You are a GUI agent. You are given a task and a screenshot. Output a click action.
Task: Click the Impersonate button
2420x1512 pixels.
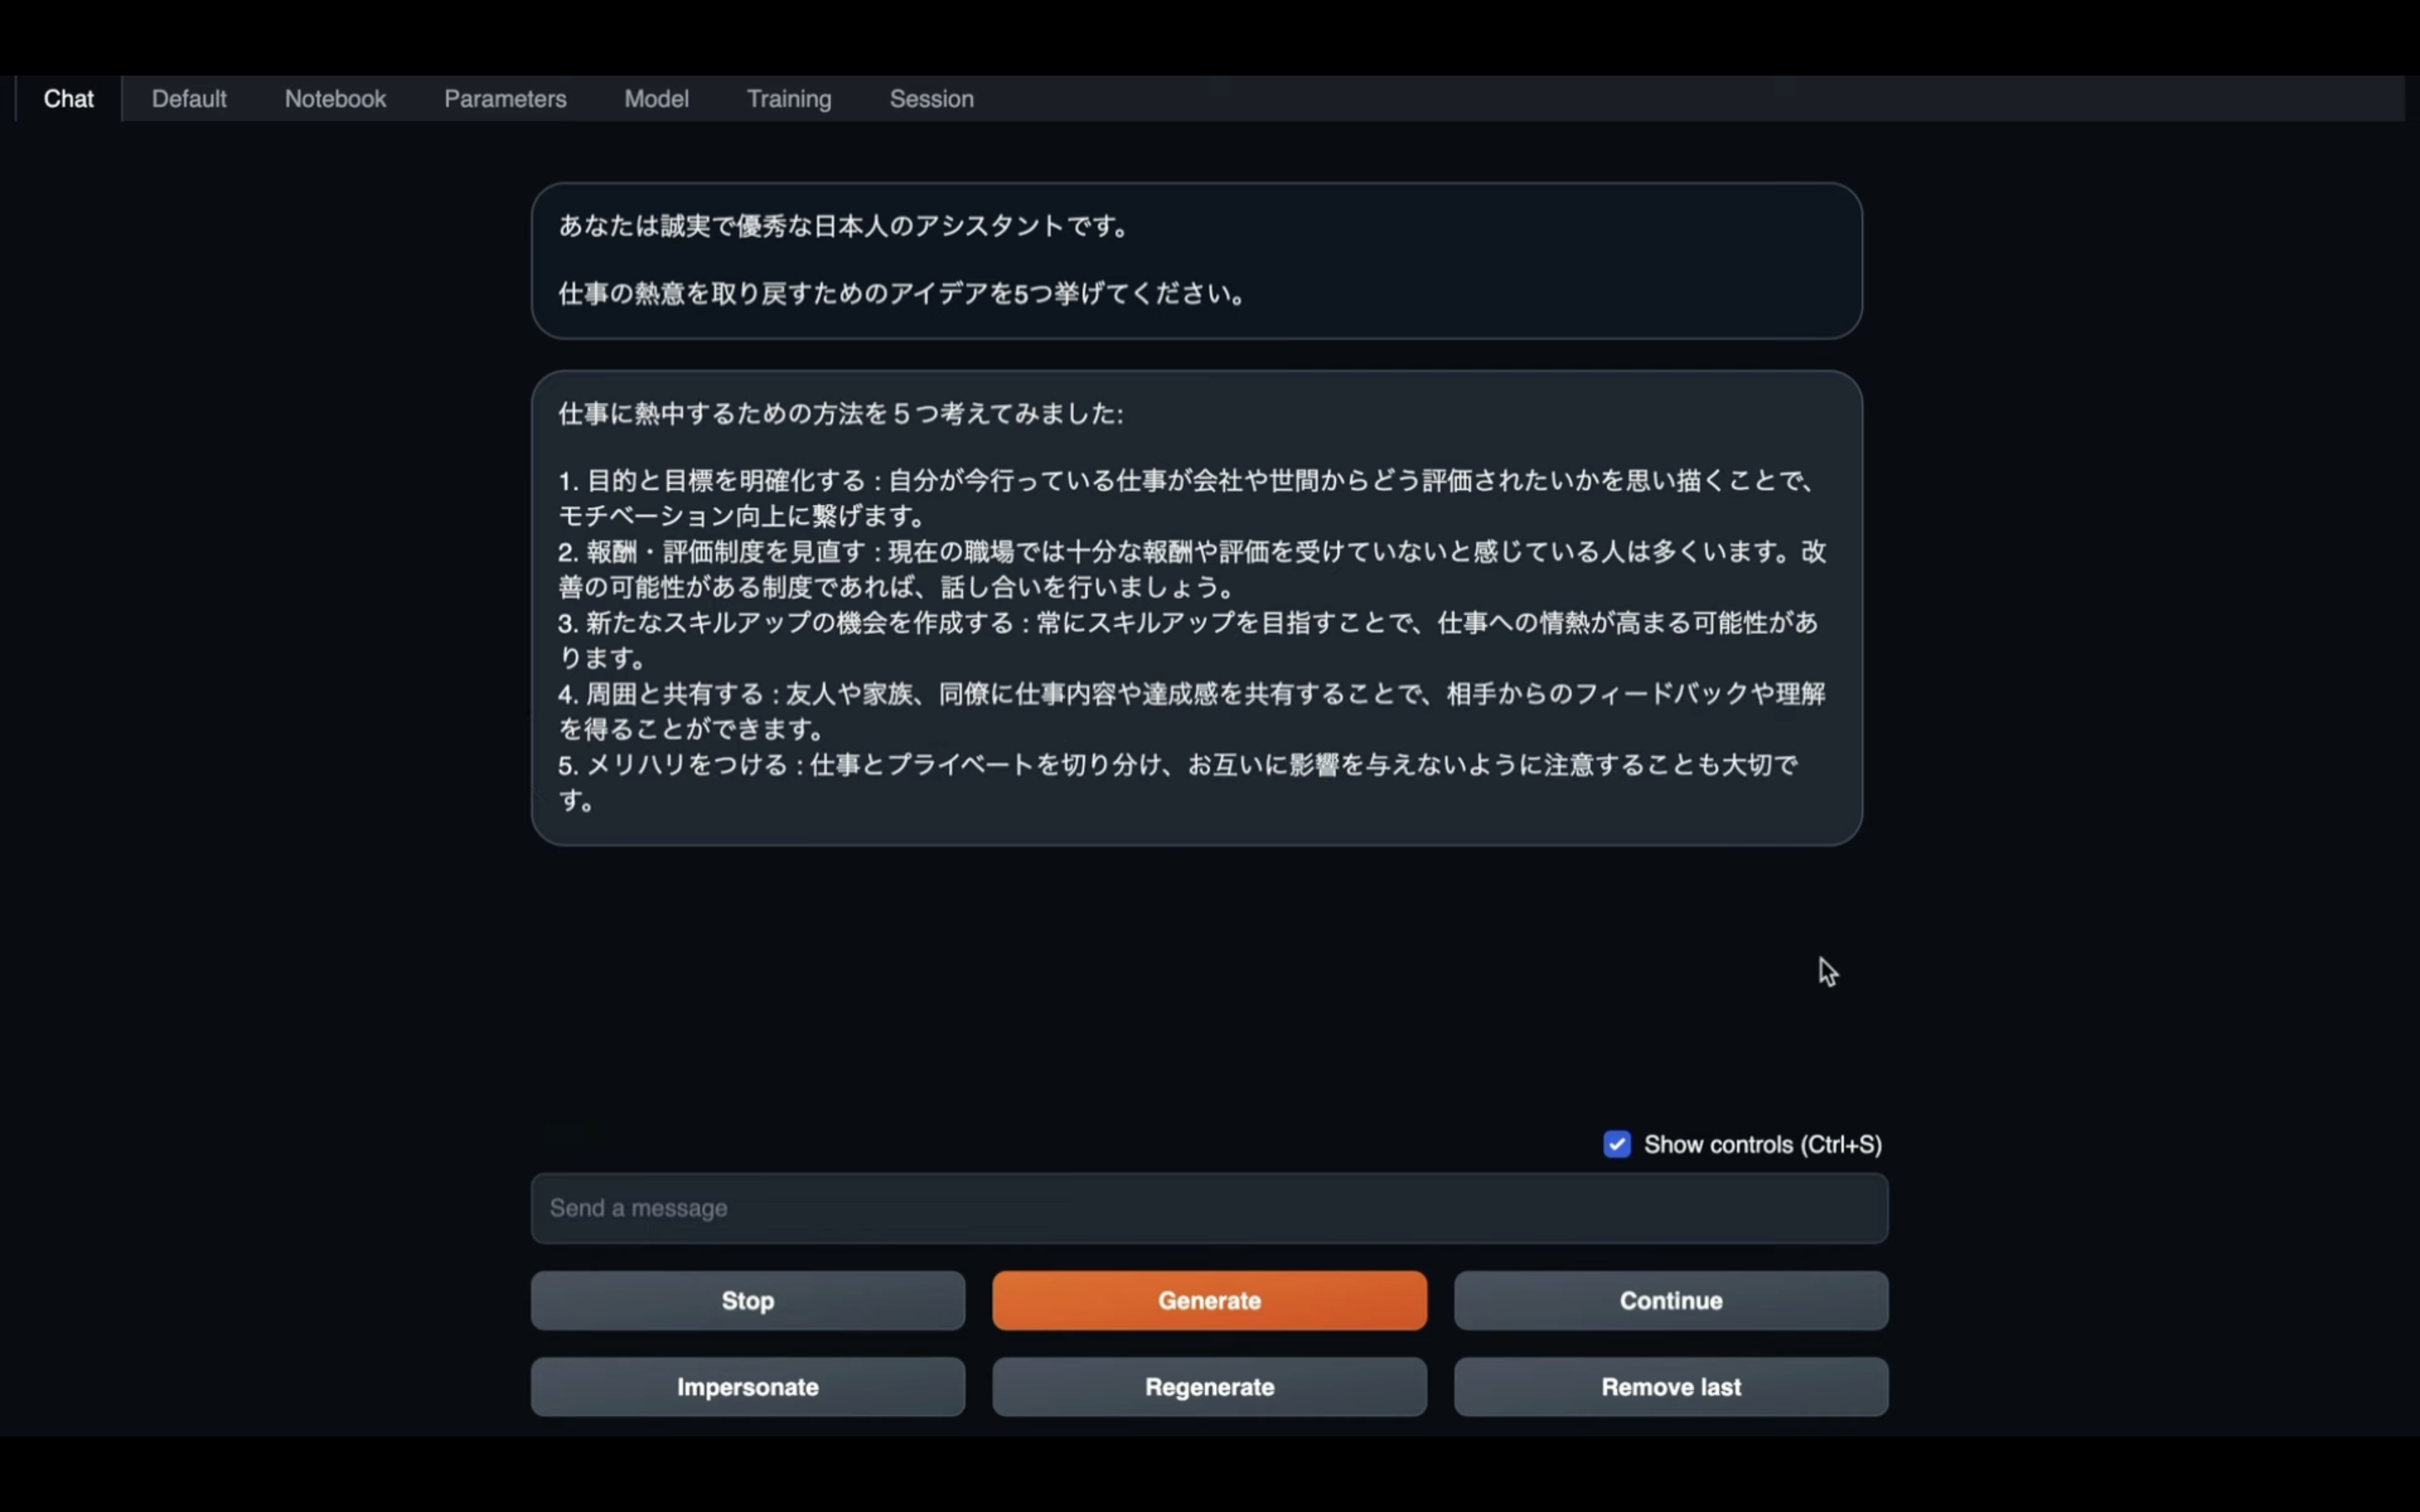pos(747,1387)
